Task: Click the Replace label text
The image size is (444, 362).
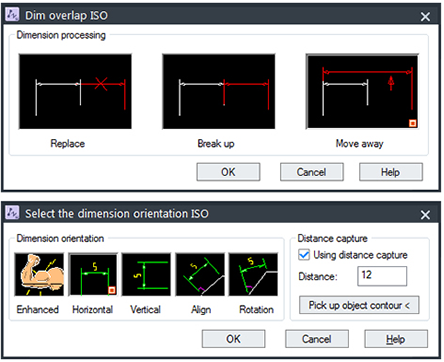Action: (68, 144)
